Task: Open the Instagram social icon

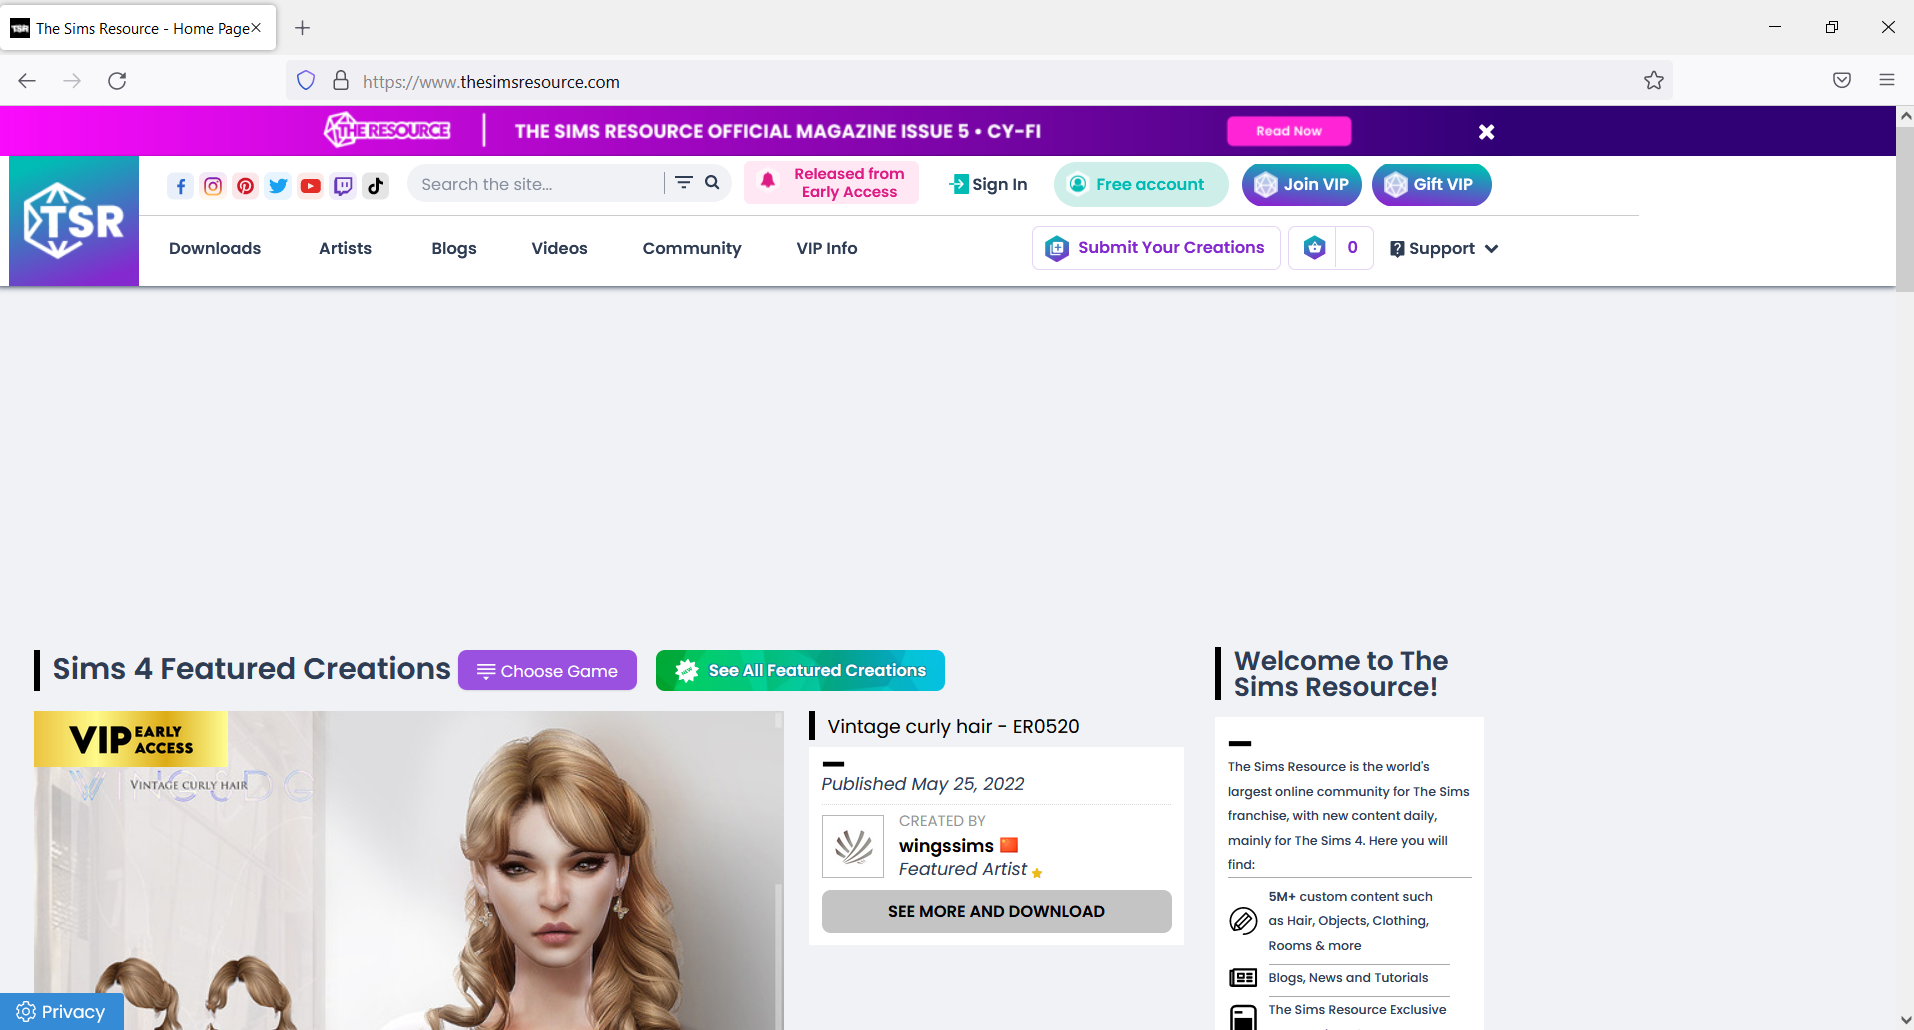Action: (212, 185)
